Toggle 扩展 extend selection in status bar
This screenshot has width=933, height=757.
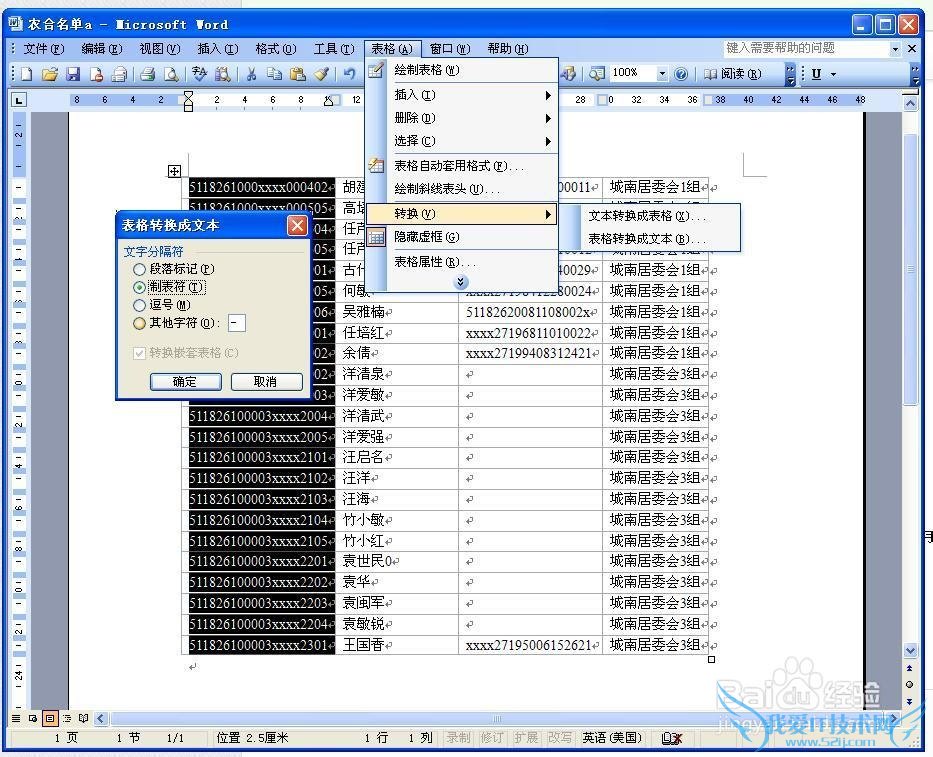525,738
